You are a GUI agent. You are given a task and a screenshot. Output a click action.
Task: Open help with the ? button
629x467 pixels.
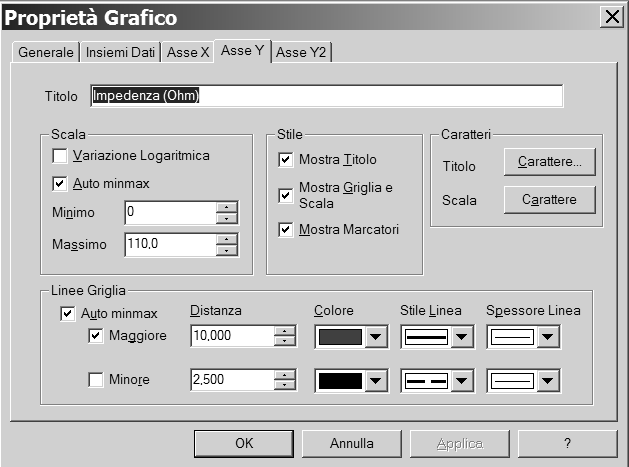click(568, 444)
